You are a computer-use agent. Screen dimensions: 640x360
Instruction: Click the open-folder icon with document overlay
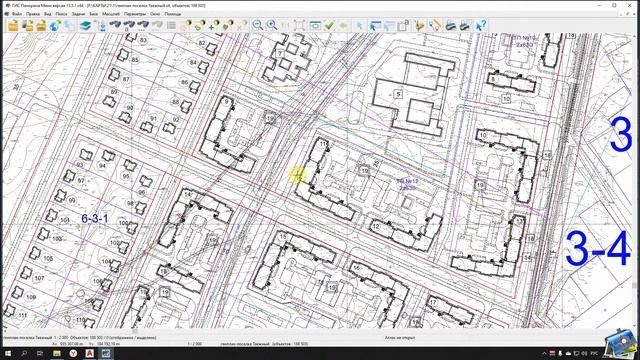click(28, 26)
